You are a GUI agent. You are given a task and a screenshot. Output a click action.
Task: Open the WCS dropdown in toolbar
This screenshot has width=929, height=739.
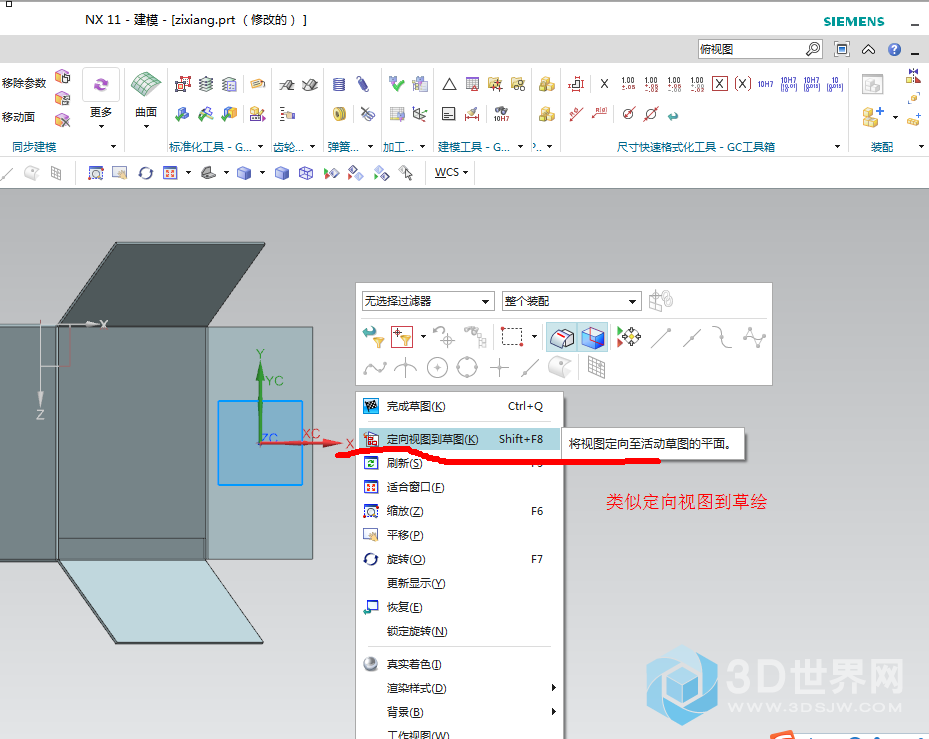coord(451,172)
